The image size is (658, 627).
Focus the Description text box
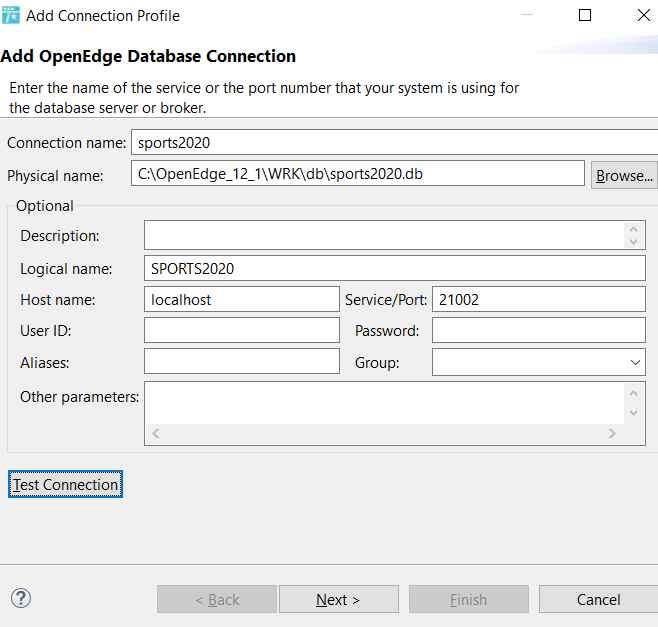point(384,235)
